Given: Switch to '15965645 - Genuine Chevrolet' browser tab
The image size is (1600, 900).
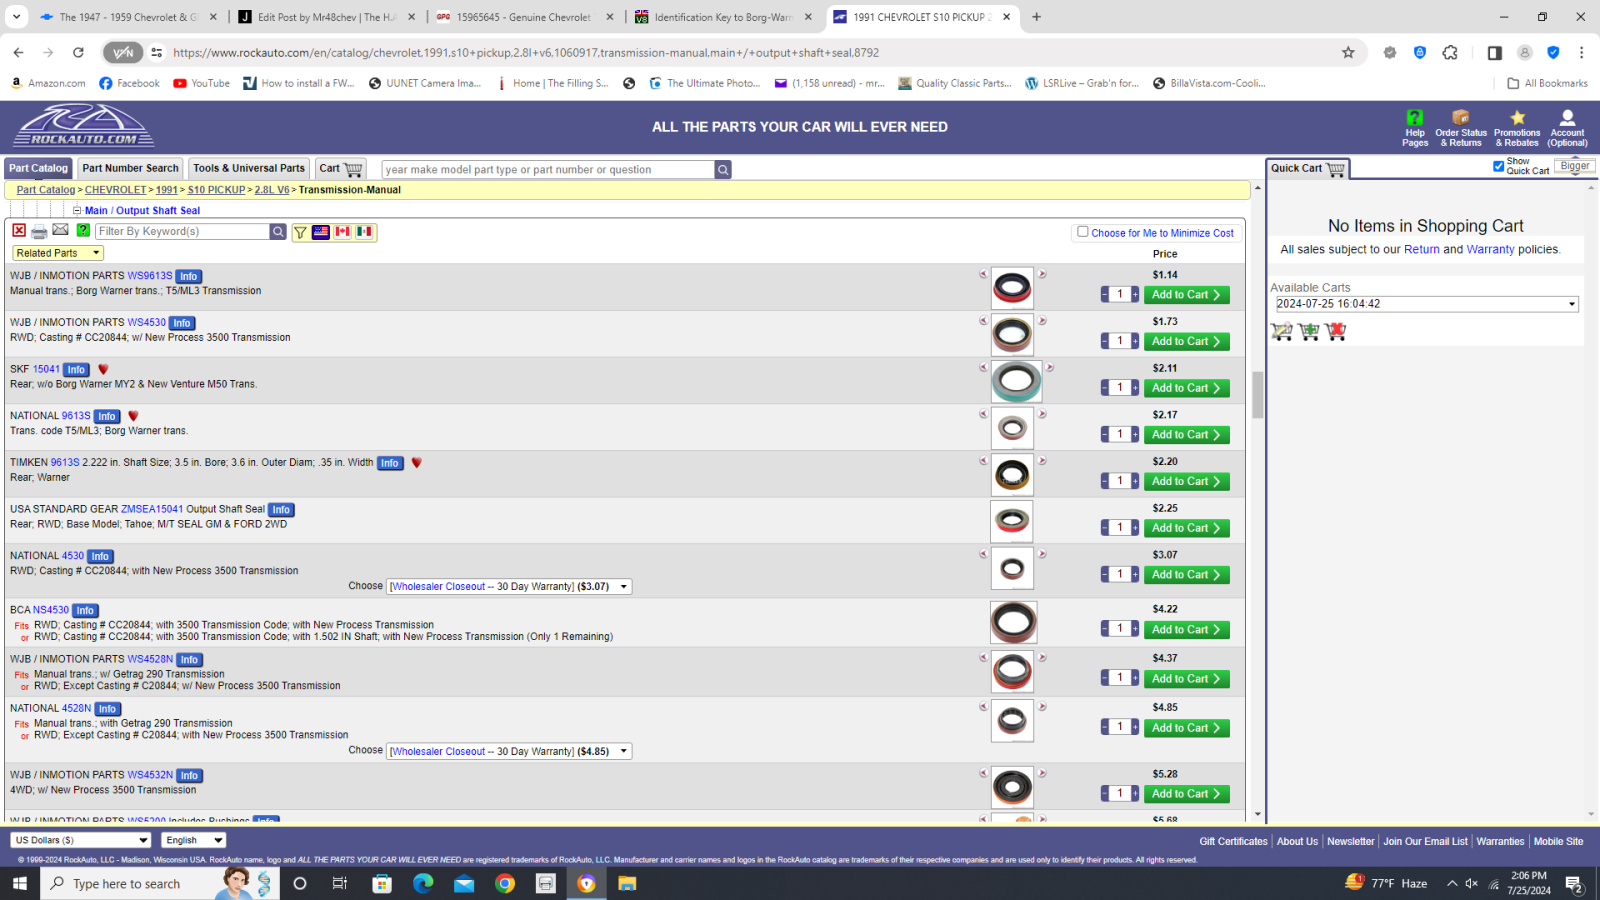Looking at the screenshot, I should [x=524, y=17].
